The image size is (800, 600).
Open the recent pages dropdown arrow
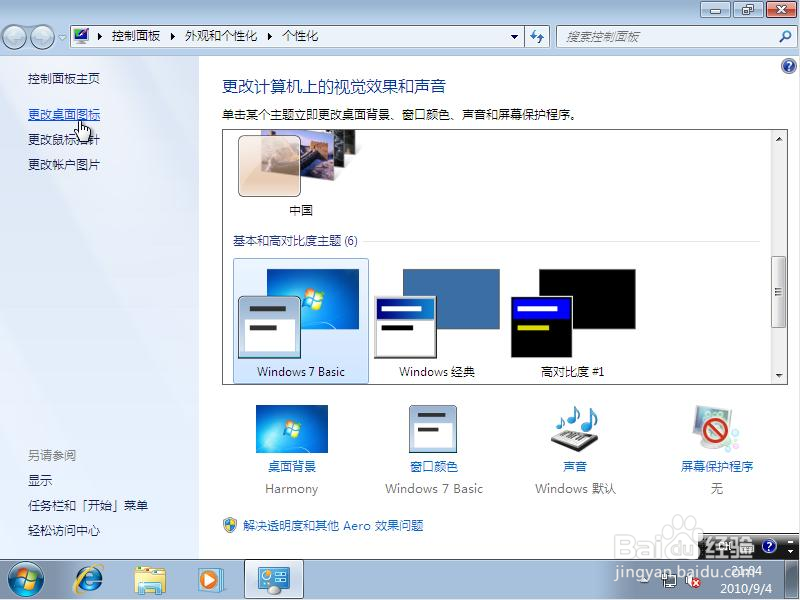pos(62,37)
